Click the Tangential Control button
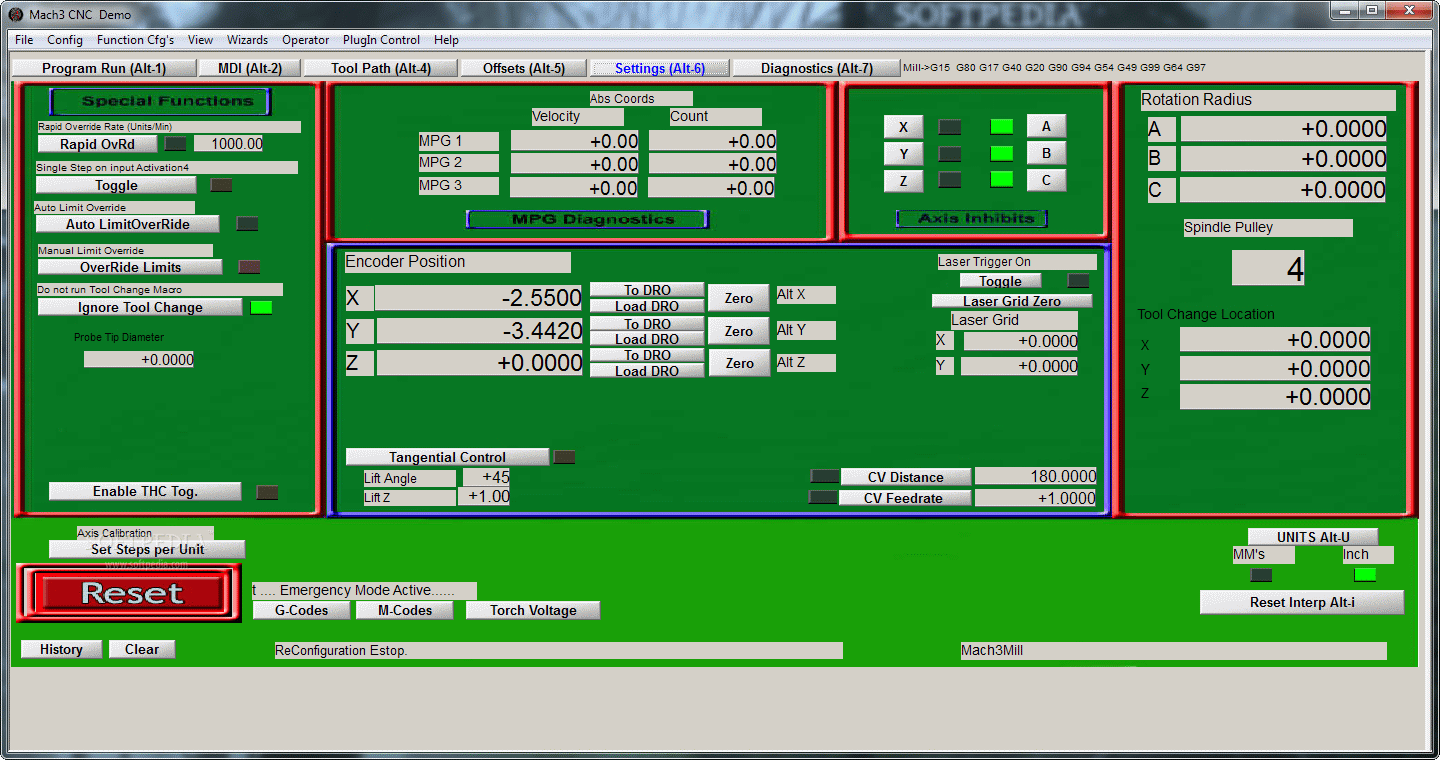This screenshot has width=1440, height=760. [x=447, y=457]
